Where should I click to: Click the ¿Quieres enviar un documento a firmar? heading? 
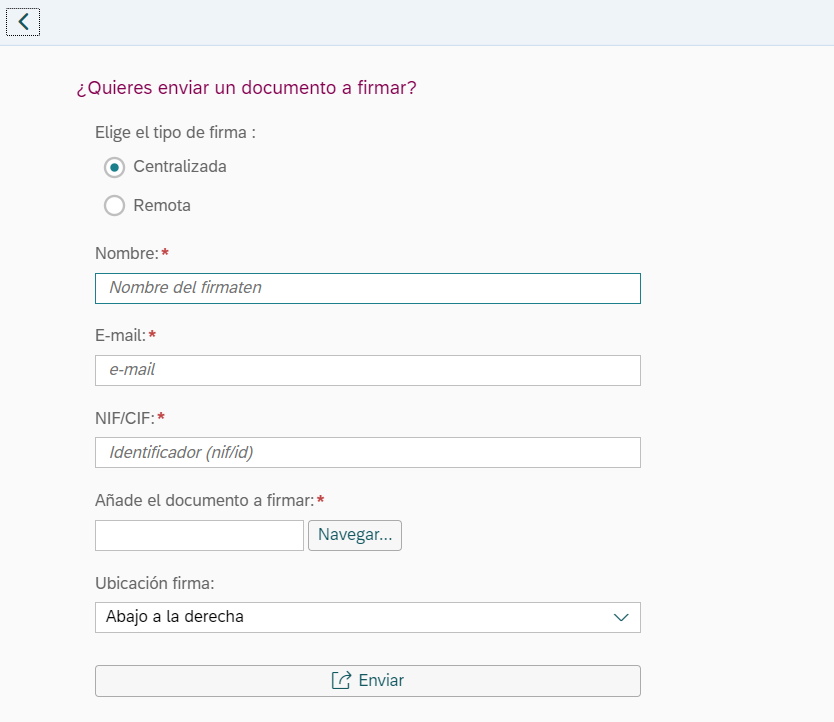246,88
